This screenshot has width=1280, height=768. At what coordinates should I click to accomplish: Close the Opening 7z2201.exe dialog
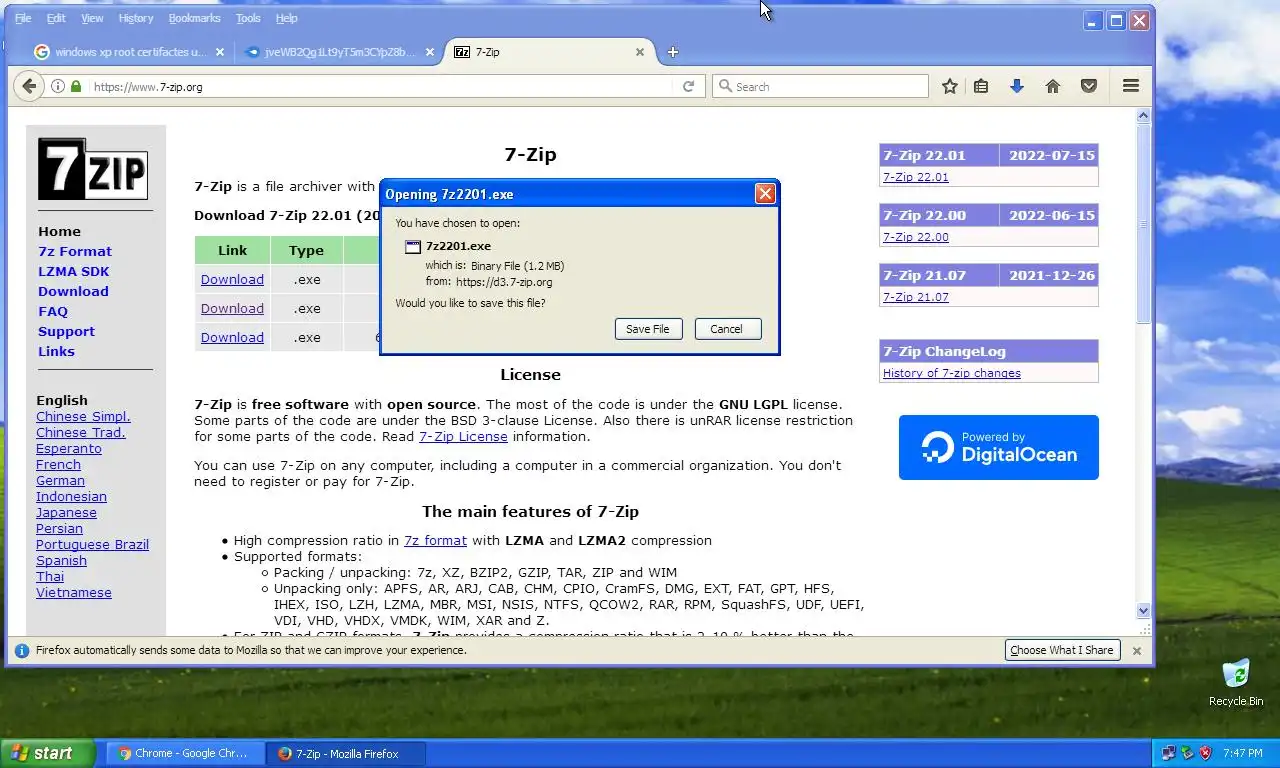(765, 194)
